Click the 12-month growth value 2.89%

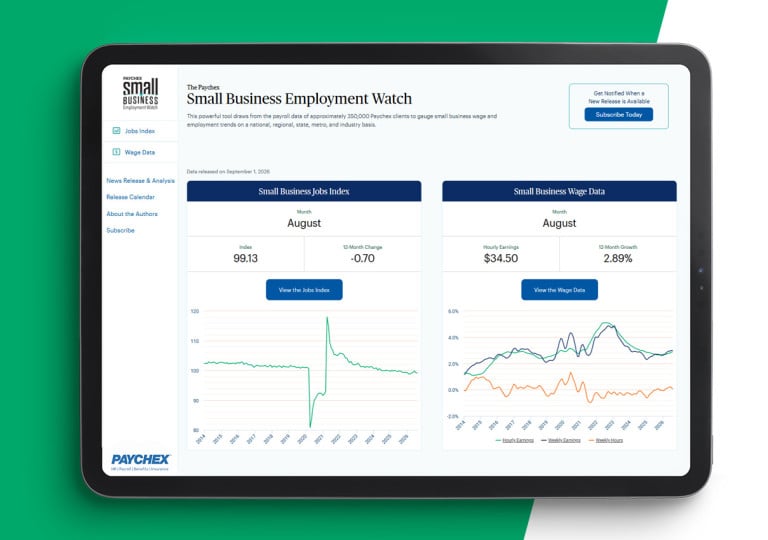[x=618, y=258]
